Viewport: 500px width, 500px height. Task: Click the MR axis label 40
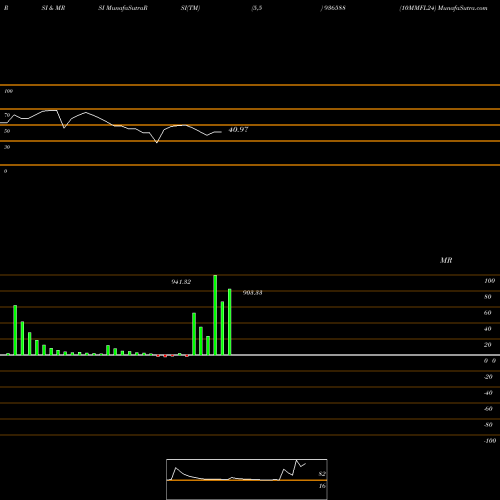(488, 329)
